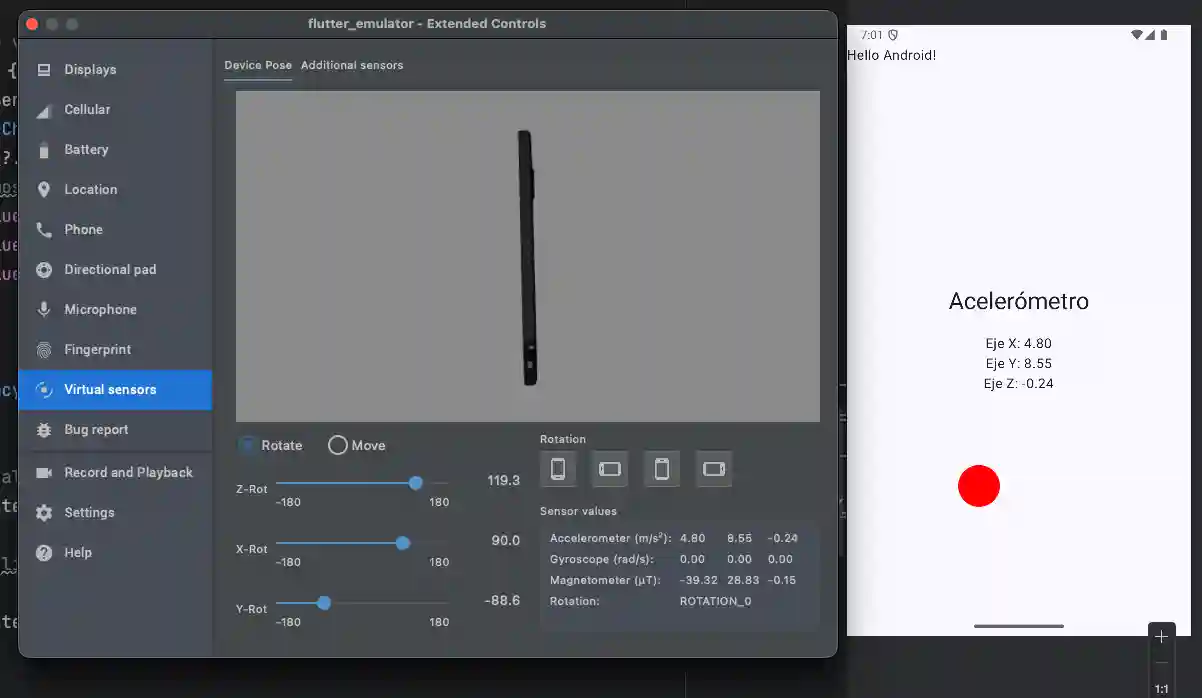Open the Record and Playback section
The image size is (1202, 698).
tap(128, 472)
